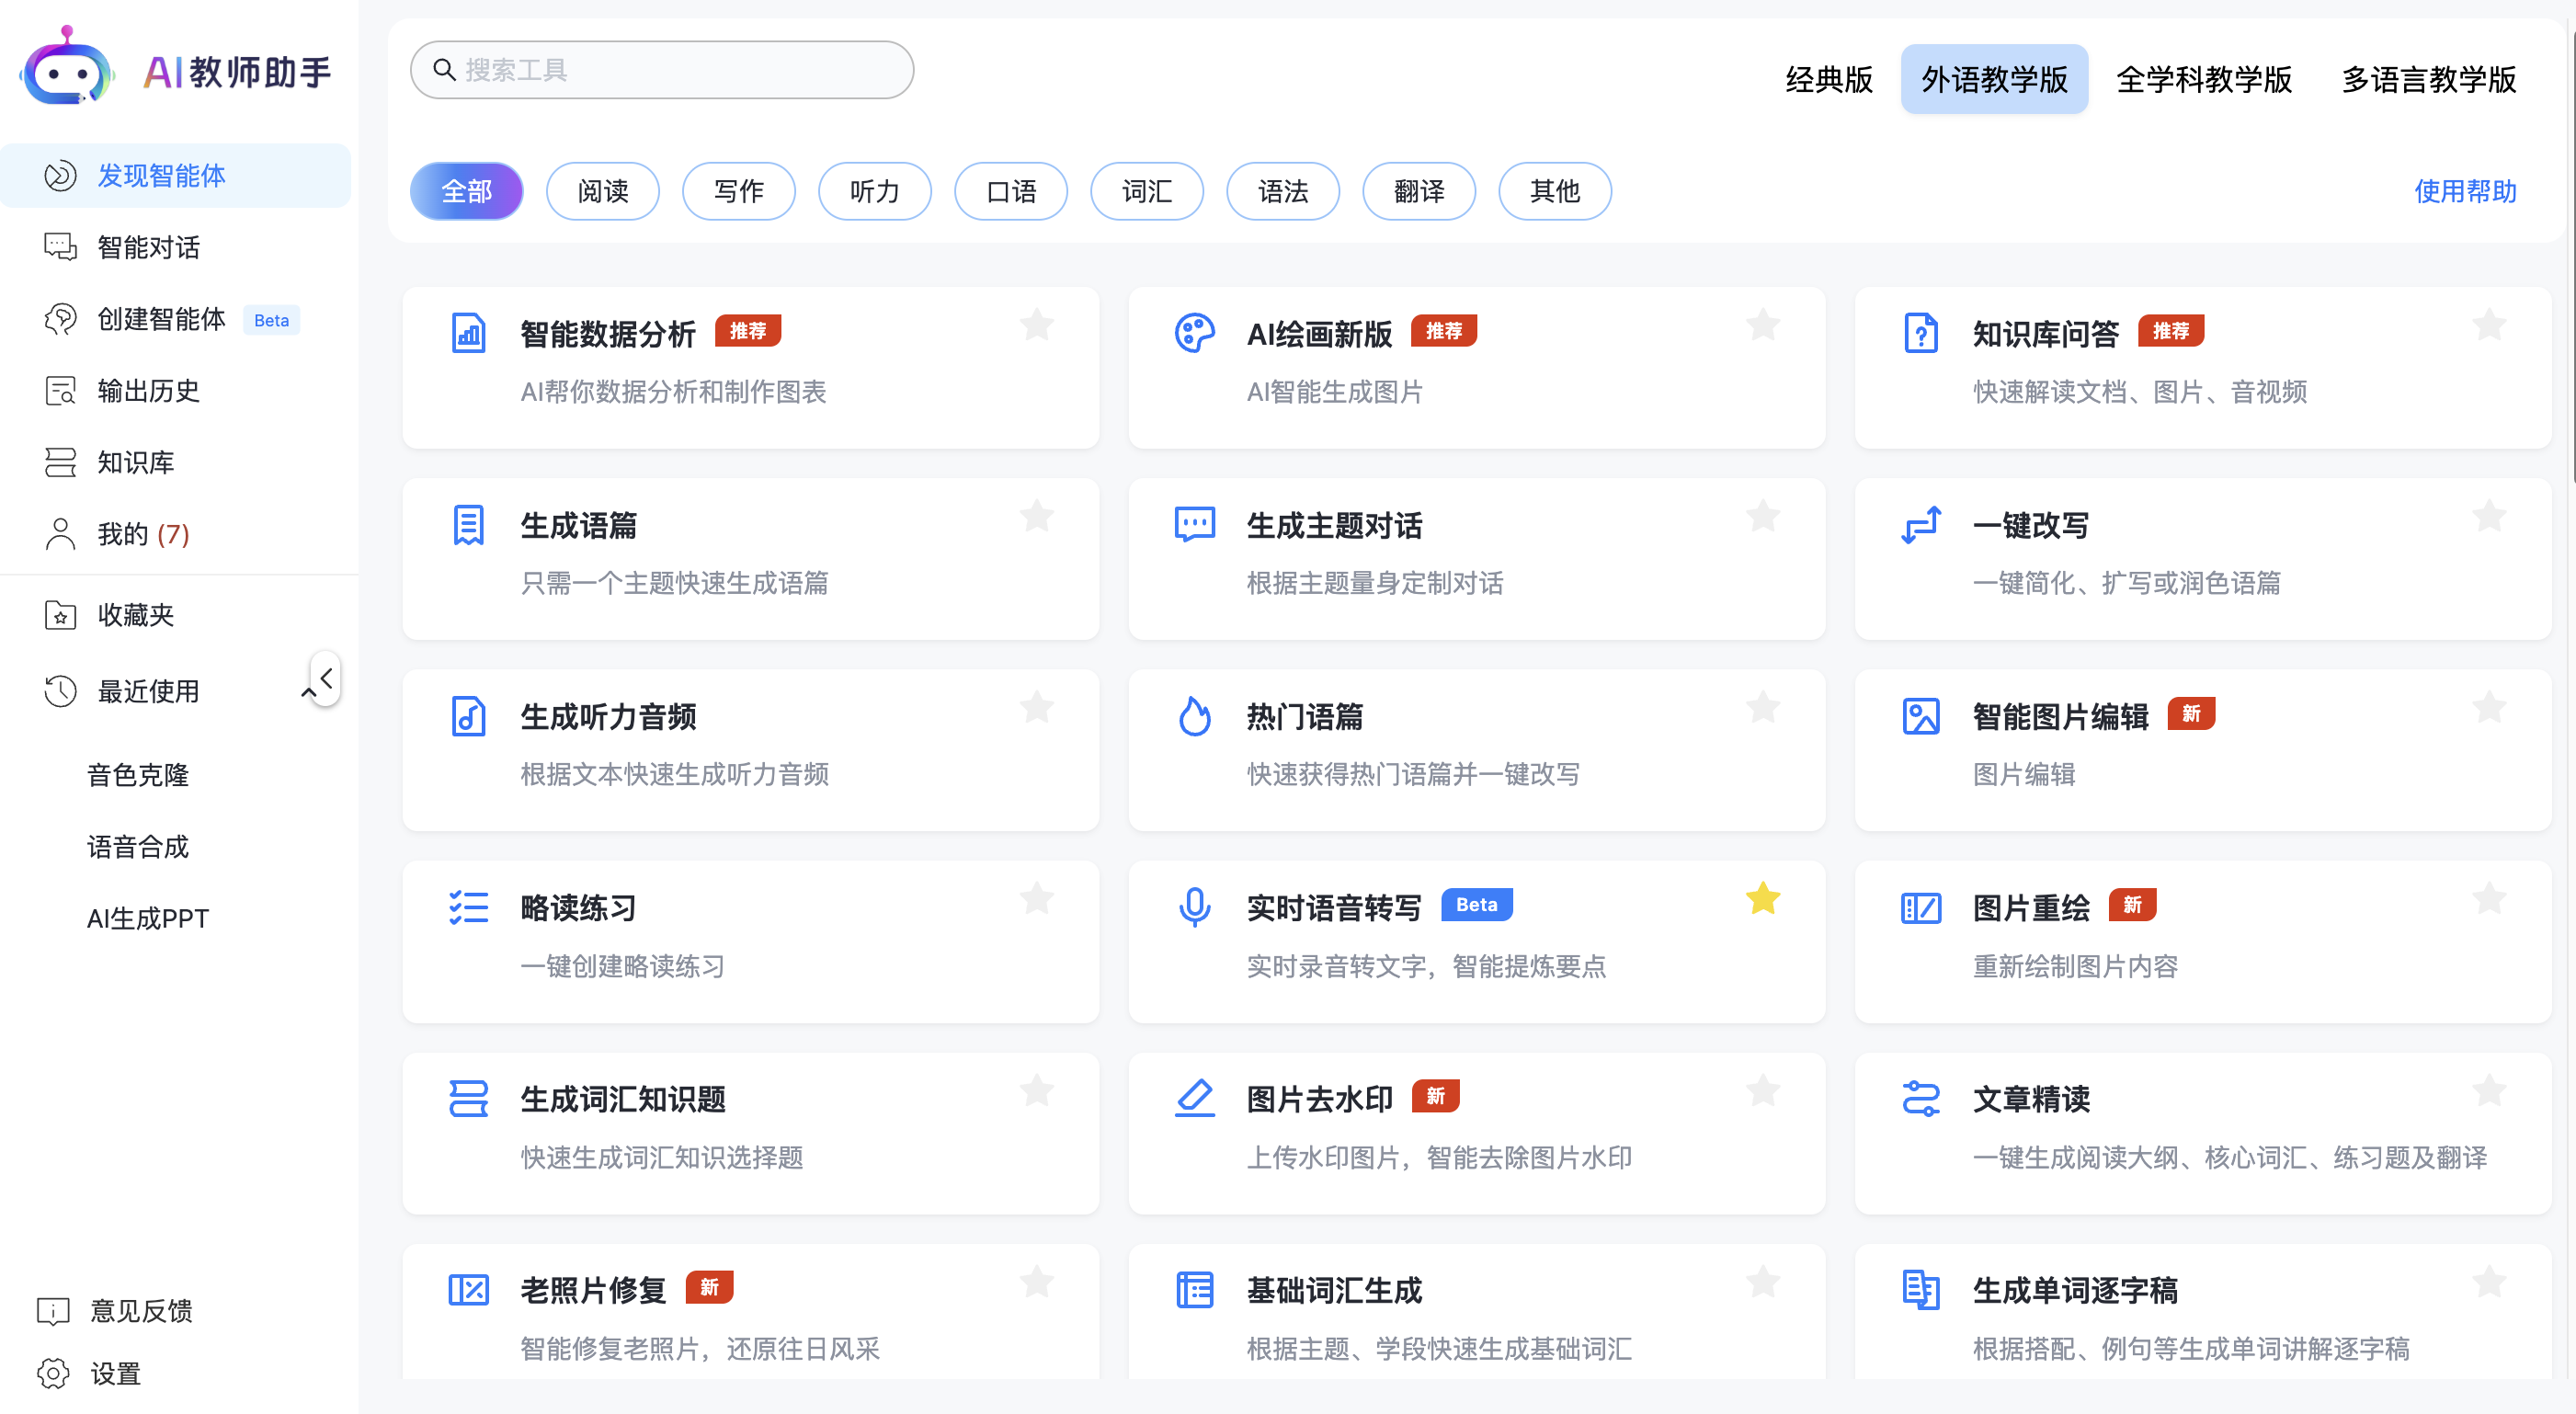The image size is (2576, 1414).
Task: Open the 知识库 sidebar icon
Action: coord(60,462)
